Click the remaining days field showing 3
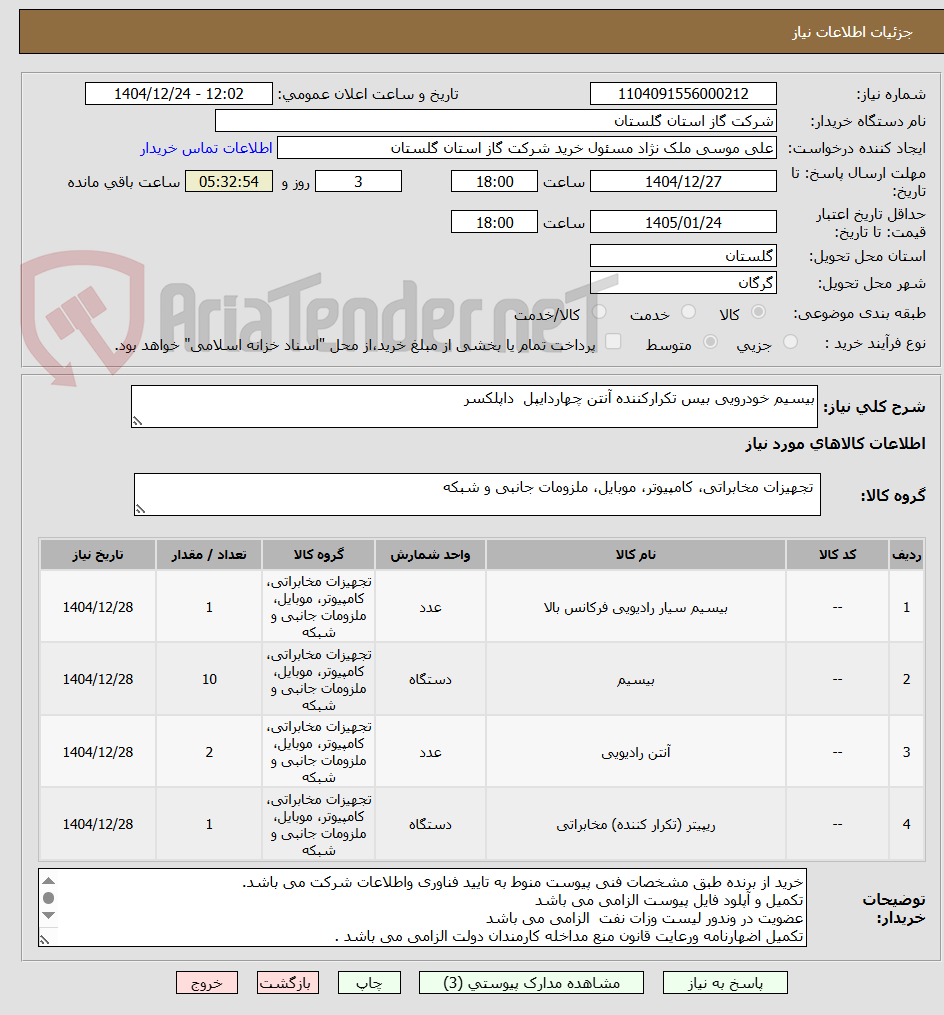Screen dimensions: 944x1015 point(358,182)
